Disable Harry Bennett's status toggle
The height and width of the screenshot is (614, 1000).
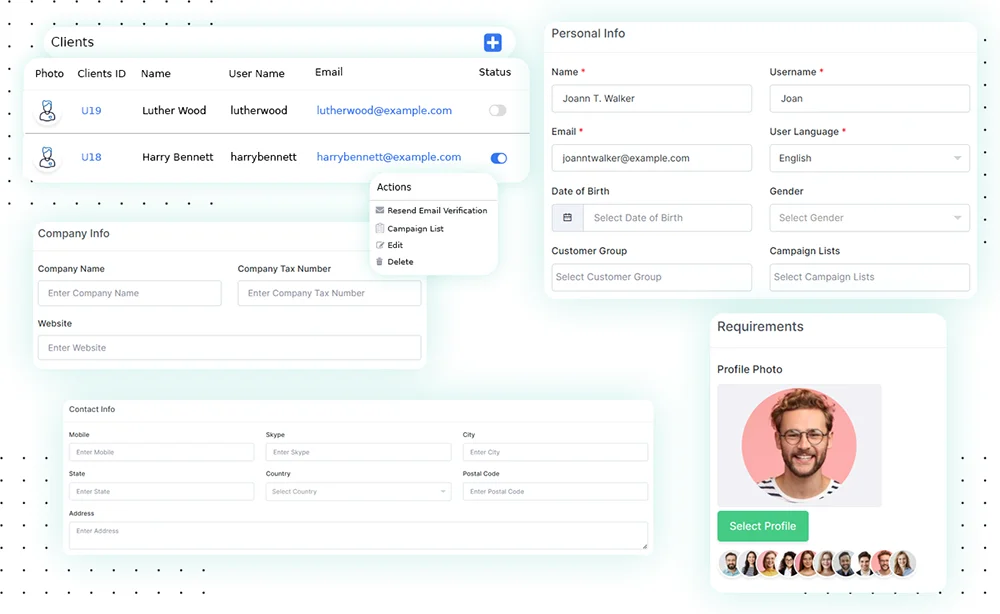[x=497, y=158]
